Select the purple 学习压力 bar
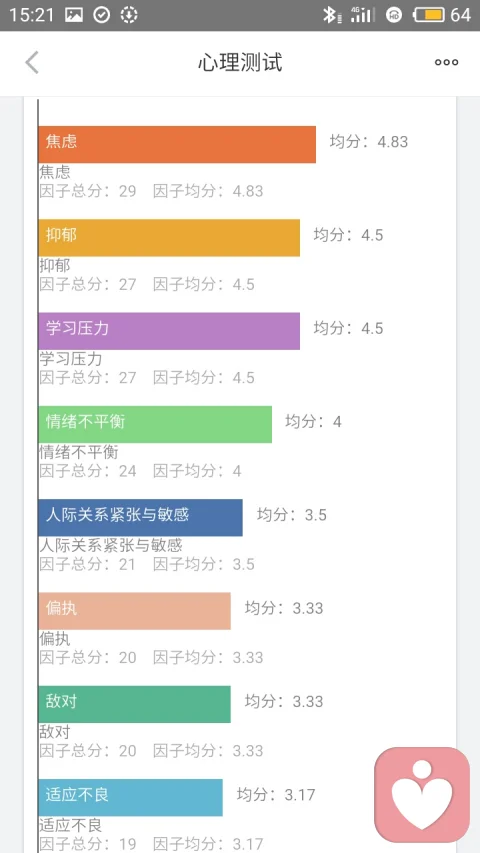Image resolution: width=480 pixels, height=853 pixels. tap(169, 331)
